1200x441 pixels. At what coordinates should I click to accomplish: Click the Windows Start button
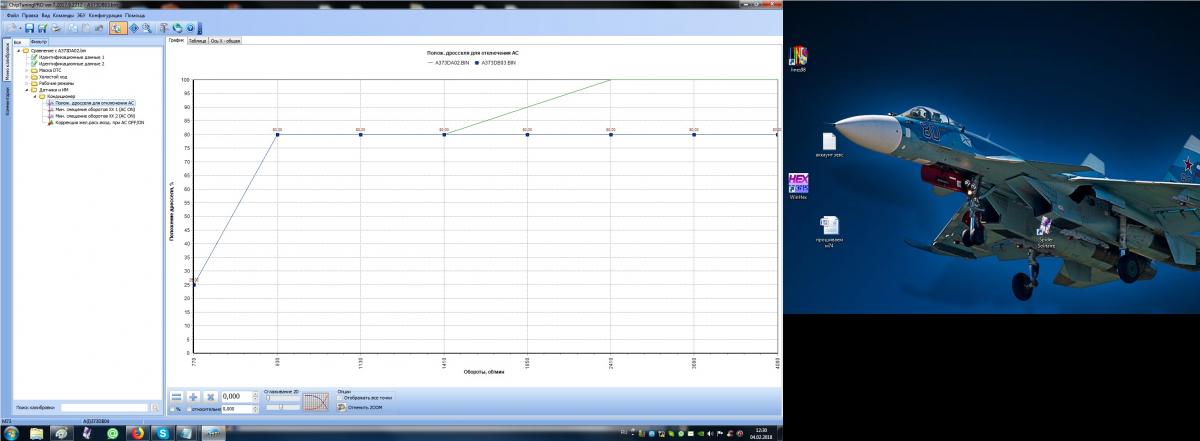pos(11,433)
